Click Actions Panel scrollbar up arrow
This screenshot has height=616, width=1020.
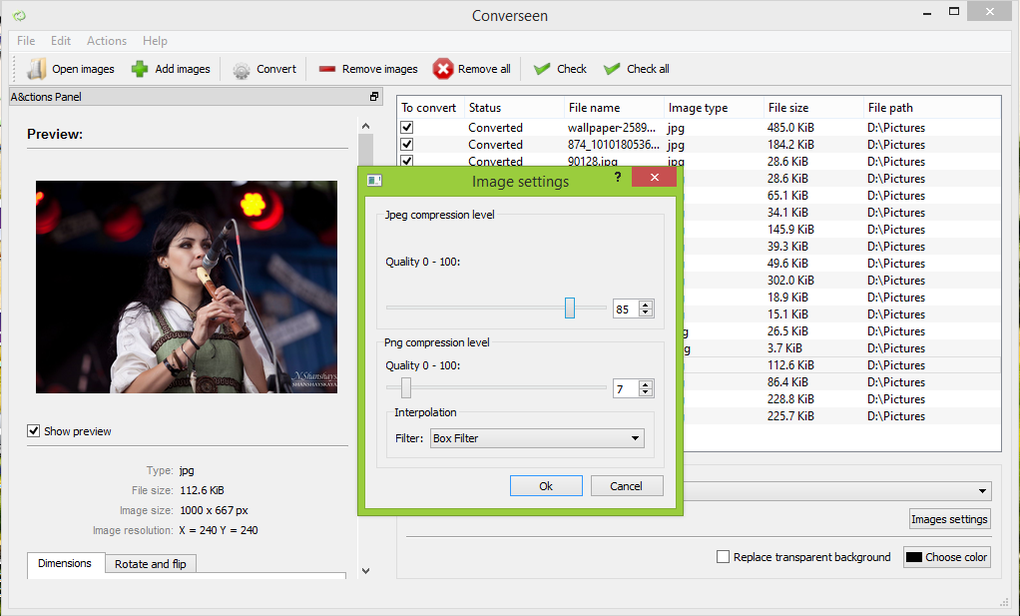(366, 126)
